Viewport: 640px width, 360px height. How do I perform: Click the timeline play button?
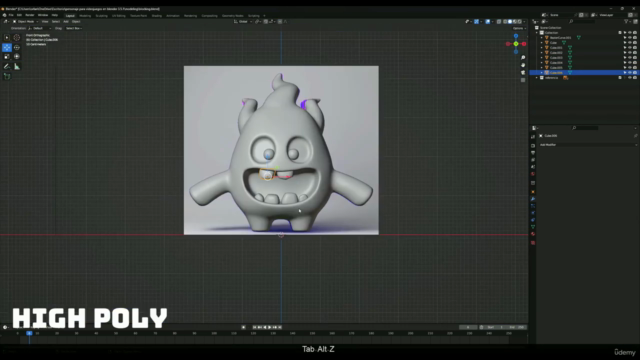click(x=269, y=327)
